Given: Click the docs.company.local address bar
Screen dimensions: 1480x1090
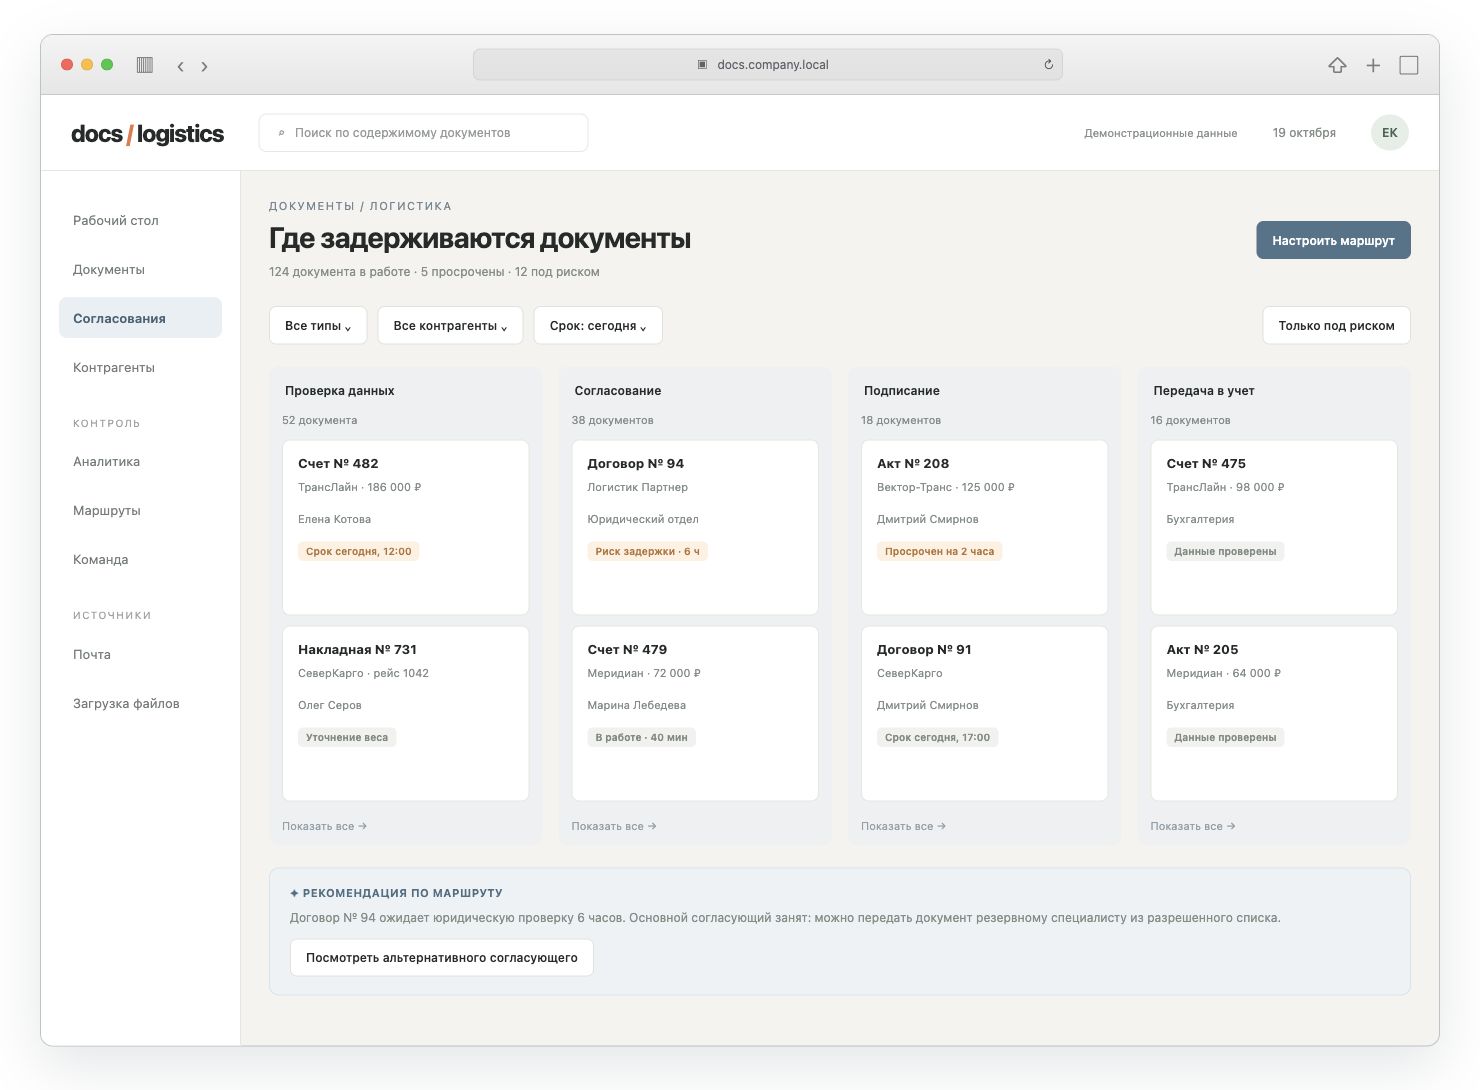Looking at the screenshot, I should 768,65.
